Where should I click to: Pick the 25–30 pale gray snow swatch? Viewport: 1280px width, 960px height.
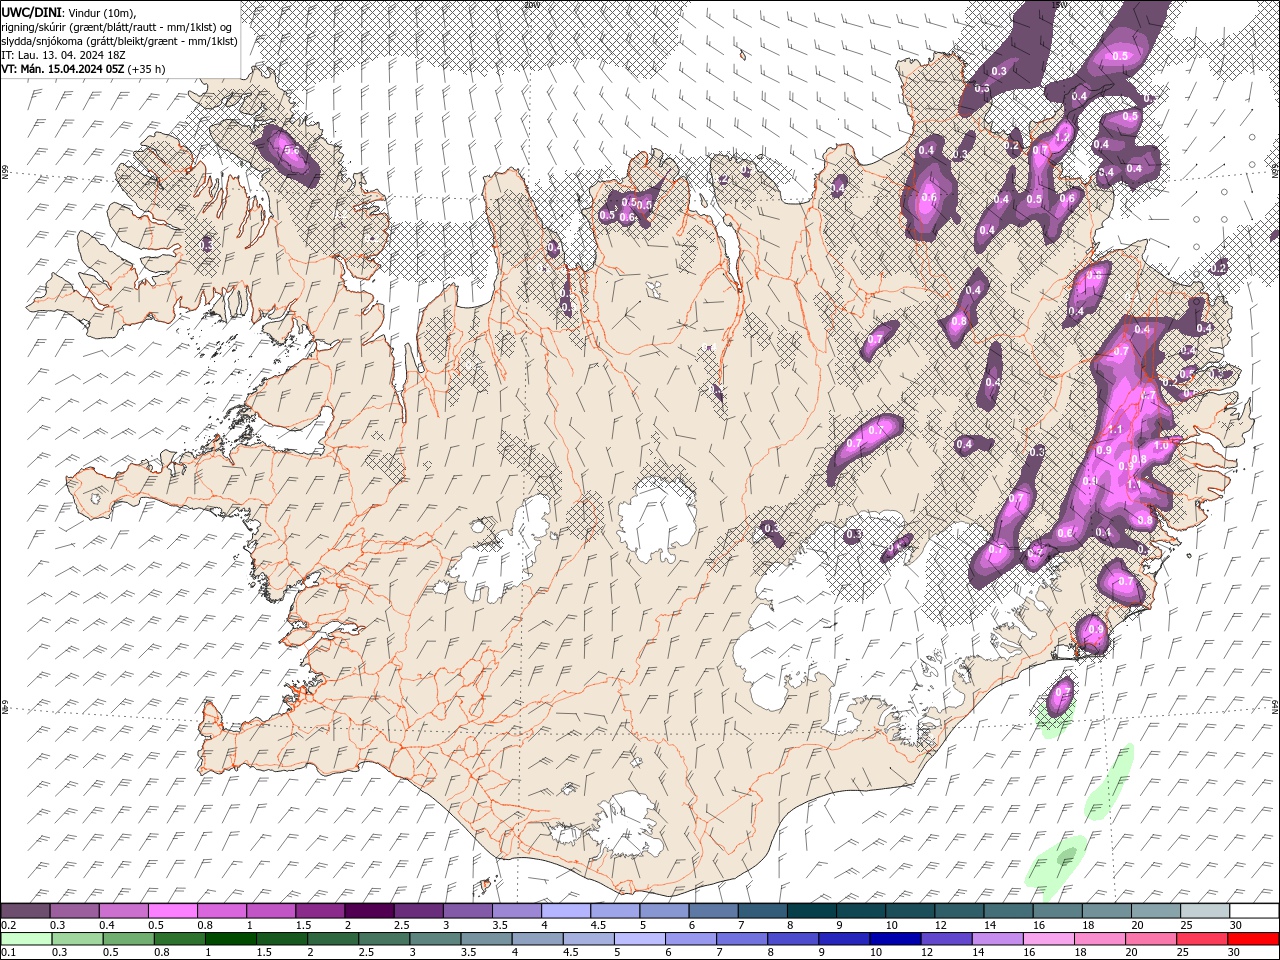[1204, 910]
